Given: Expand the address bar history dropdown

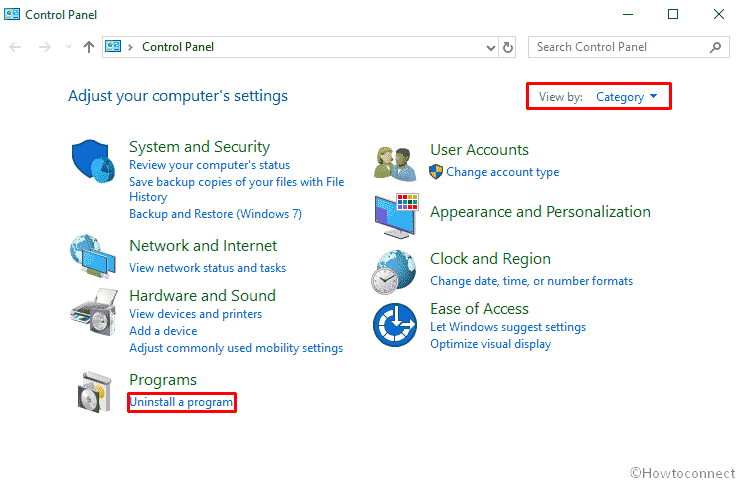Looking at the screenshot, I should (x=491, y=48).
